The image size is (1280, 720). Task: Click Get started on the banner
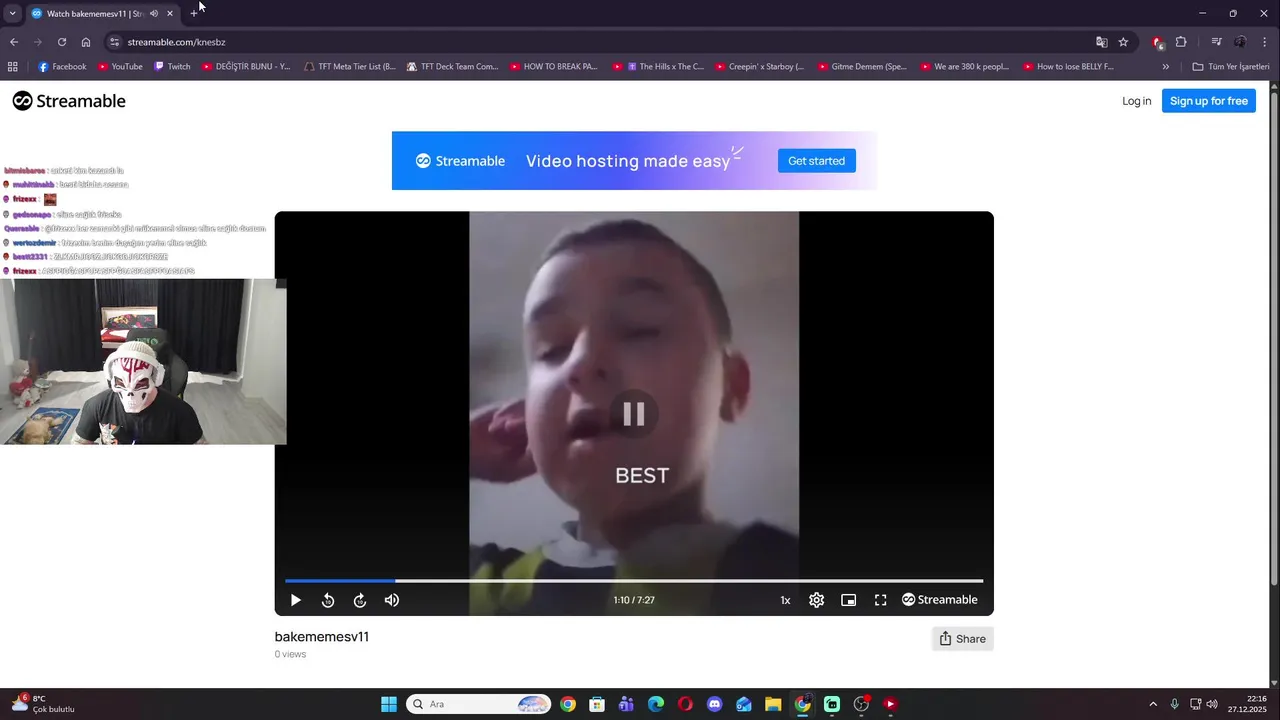tap(816, 161)
